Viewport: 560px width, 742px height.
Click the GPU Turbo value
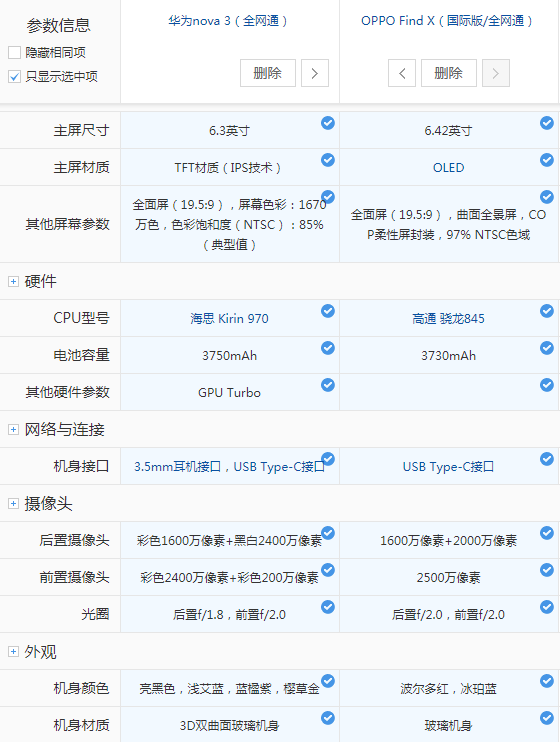pos(230,393)
